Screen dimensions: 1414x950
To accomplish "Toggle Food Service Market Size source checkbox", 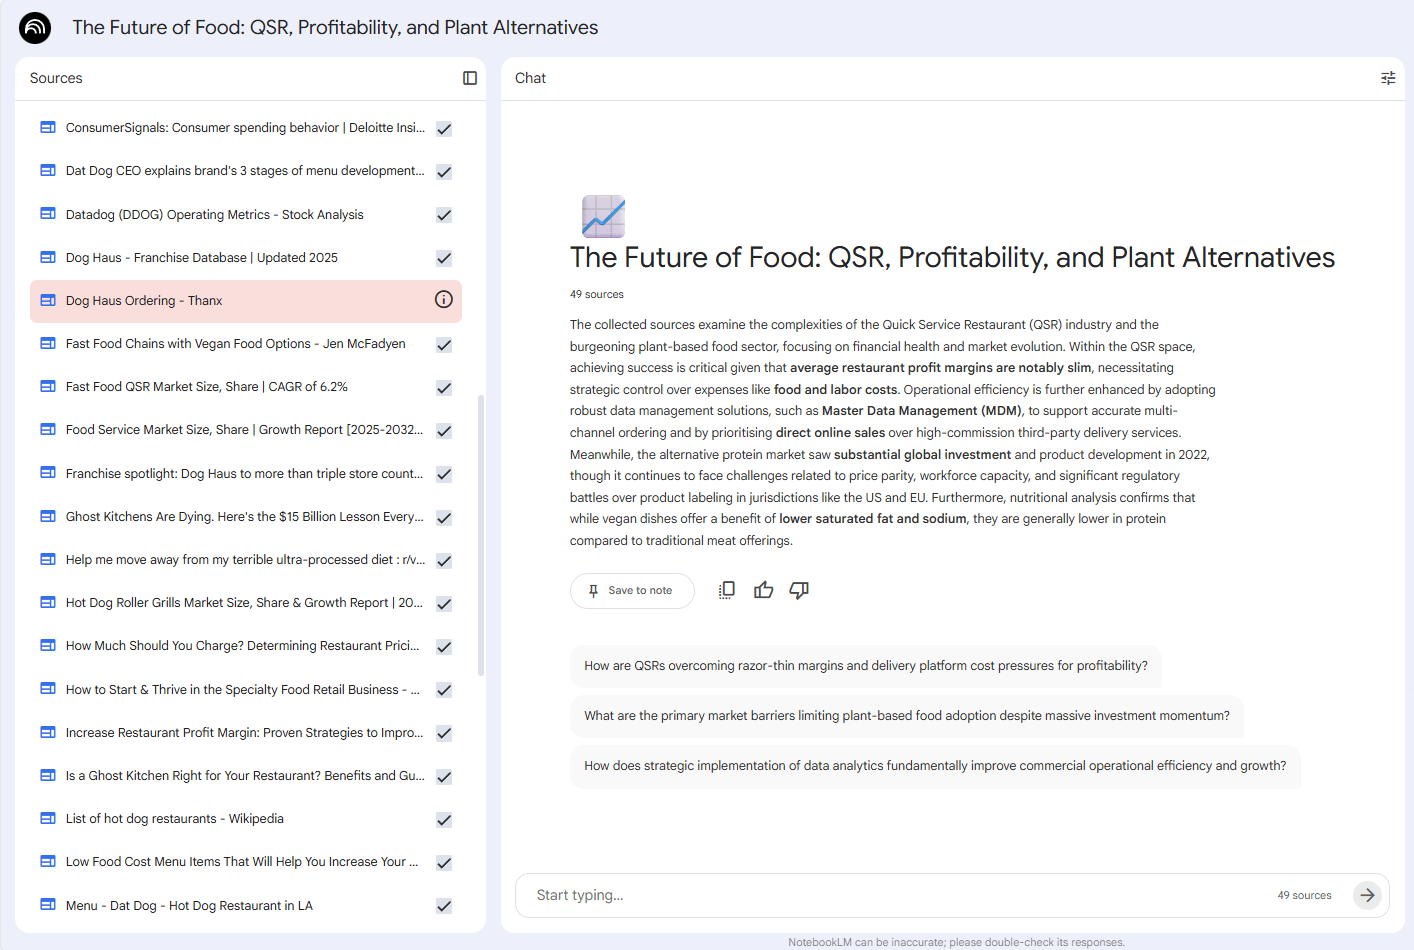I will pos(444,430).
